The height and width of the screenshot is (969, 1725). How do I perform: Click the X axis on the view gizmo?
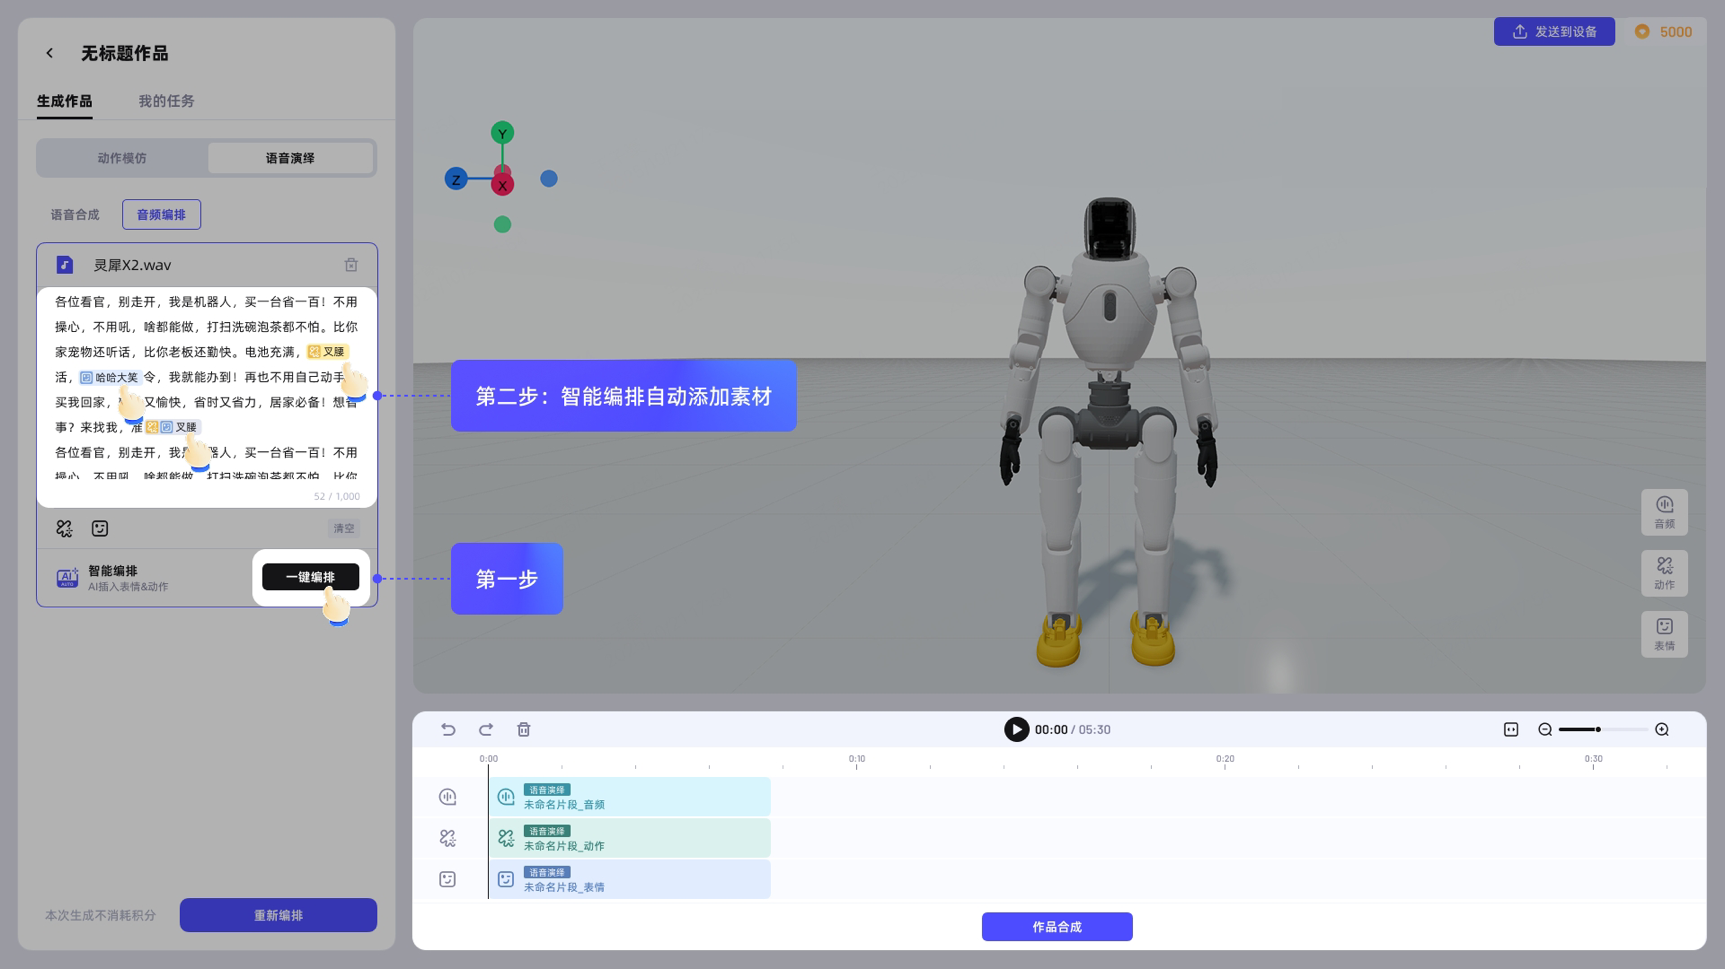click(x=502, y=184)
